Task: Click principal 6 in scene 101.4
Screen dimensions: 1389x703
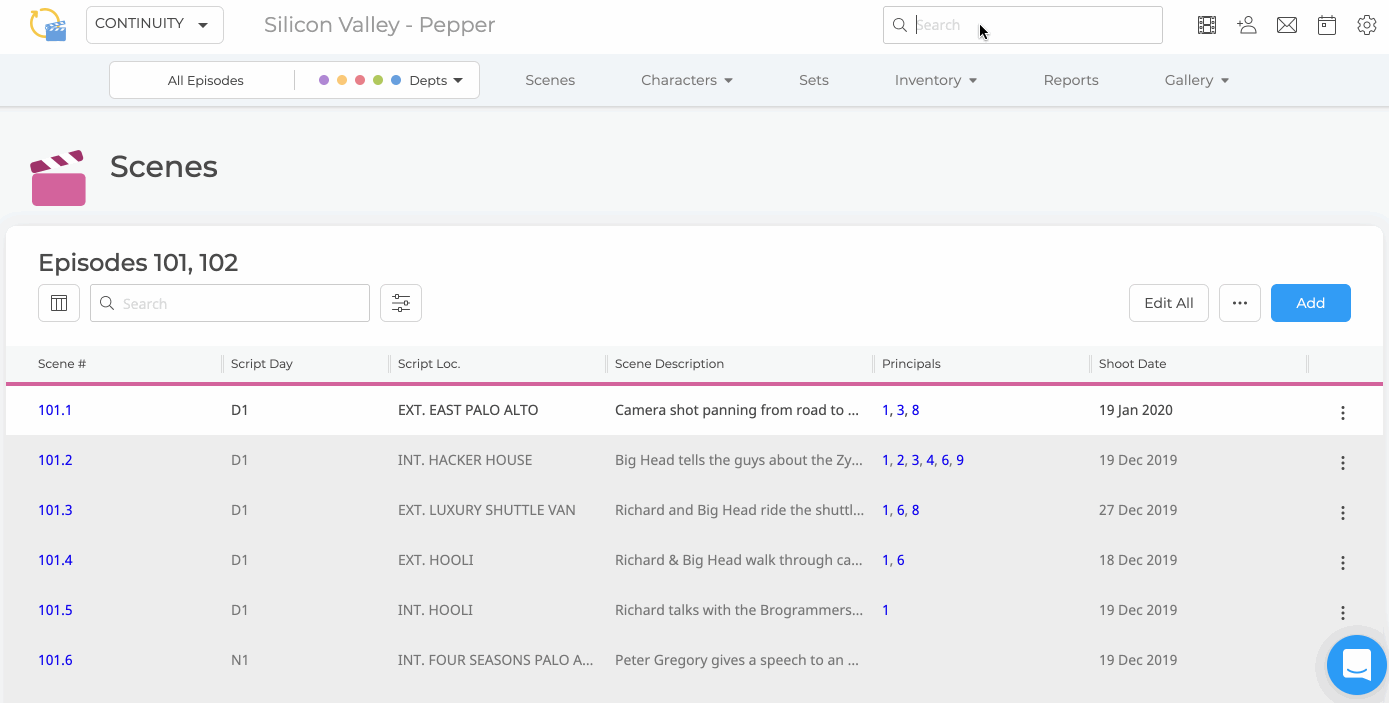Action: [x=900, y=560]
